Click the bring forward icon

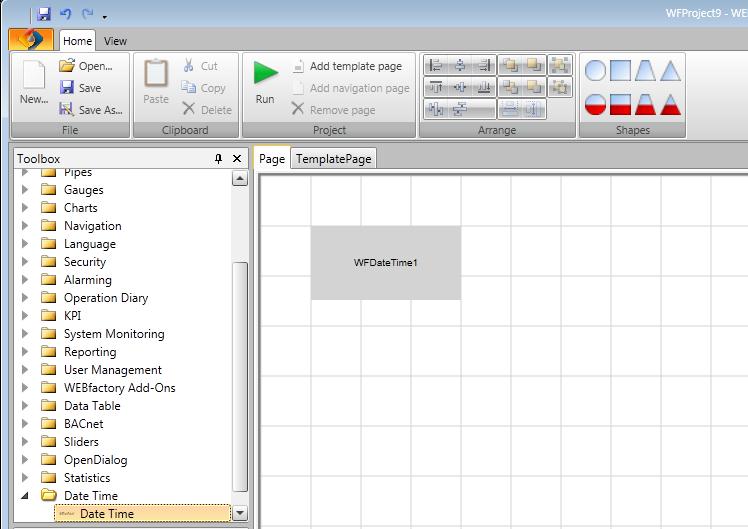pyautogui.click(x=510, y=87)
